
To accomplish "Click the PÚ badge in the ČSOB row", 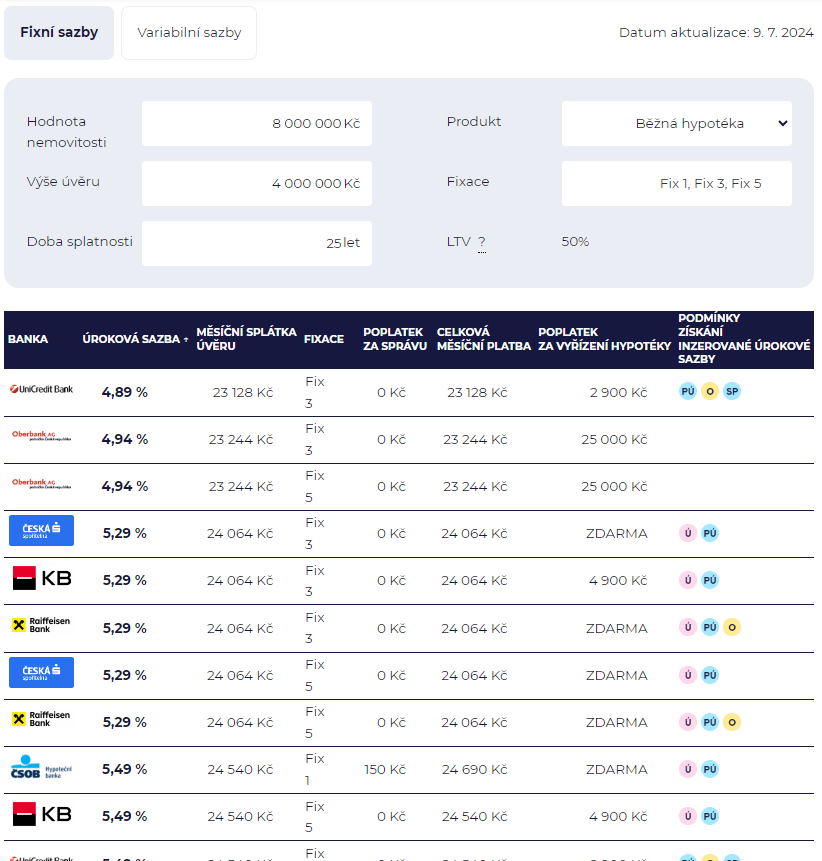I will pyautogui.click(x=709, y=769).
